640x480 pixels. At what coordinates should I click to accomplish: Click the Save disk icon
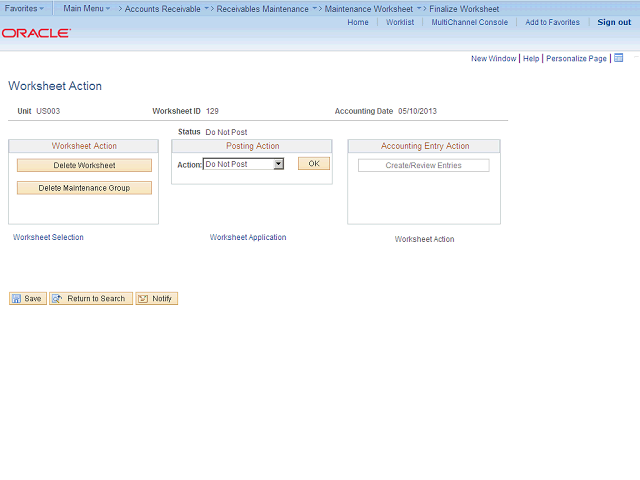16,299
